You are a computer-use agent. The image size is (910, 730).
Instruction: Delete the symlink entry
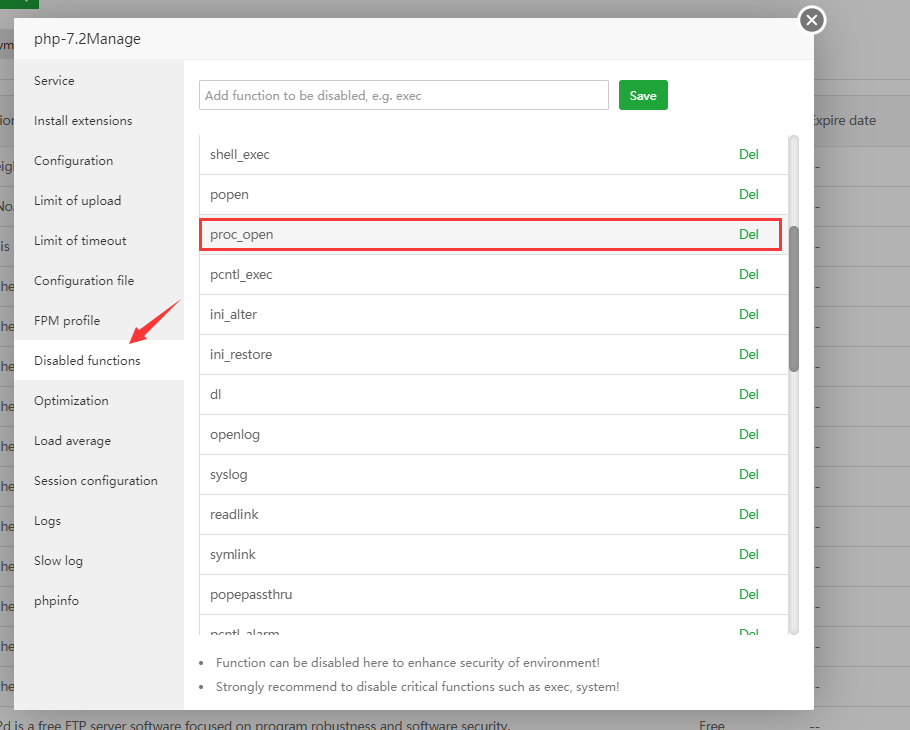tap(748, 554)
